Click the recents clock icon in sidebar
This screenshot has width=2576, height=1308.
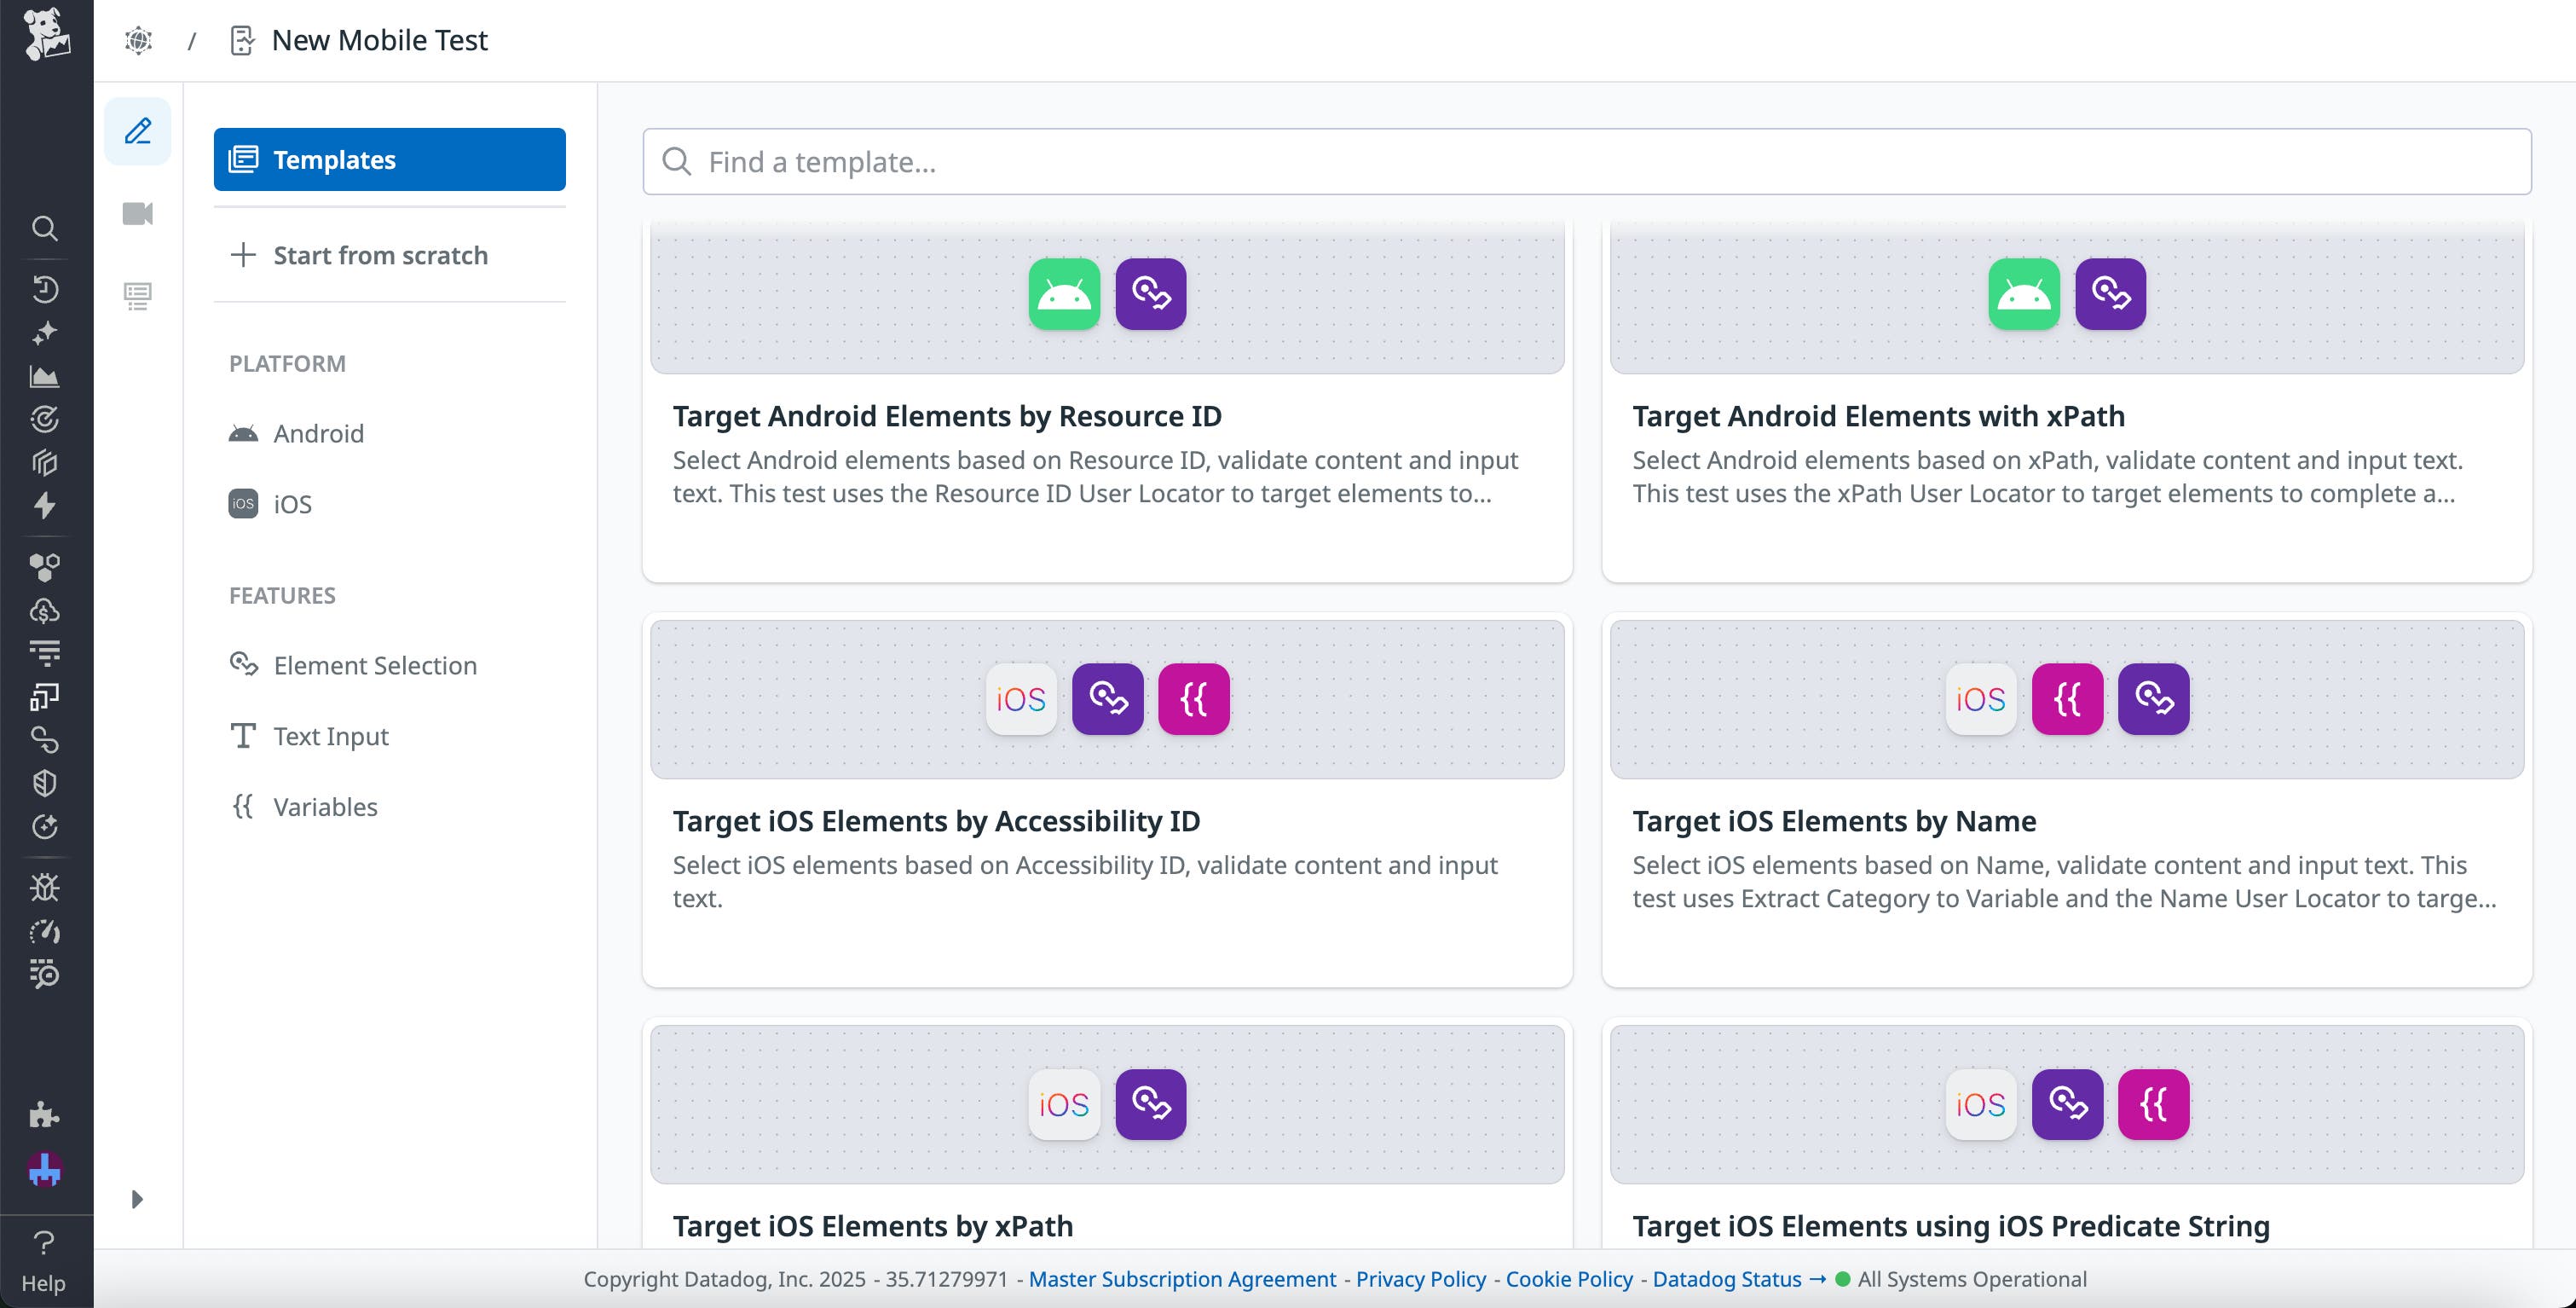(46, 290)
